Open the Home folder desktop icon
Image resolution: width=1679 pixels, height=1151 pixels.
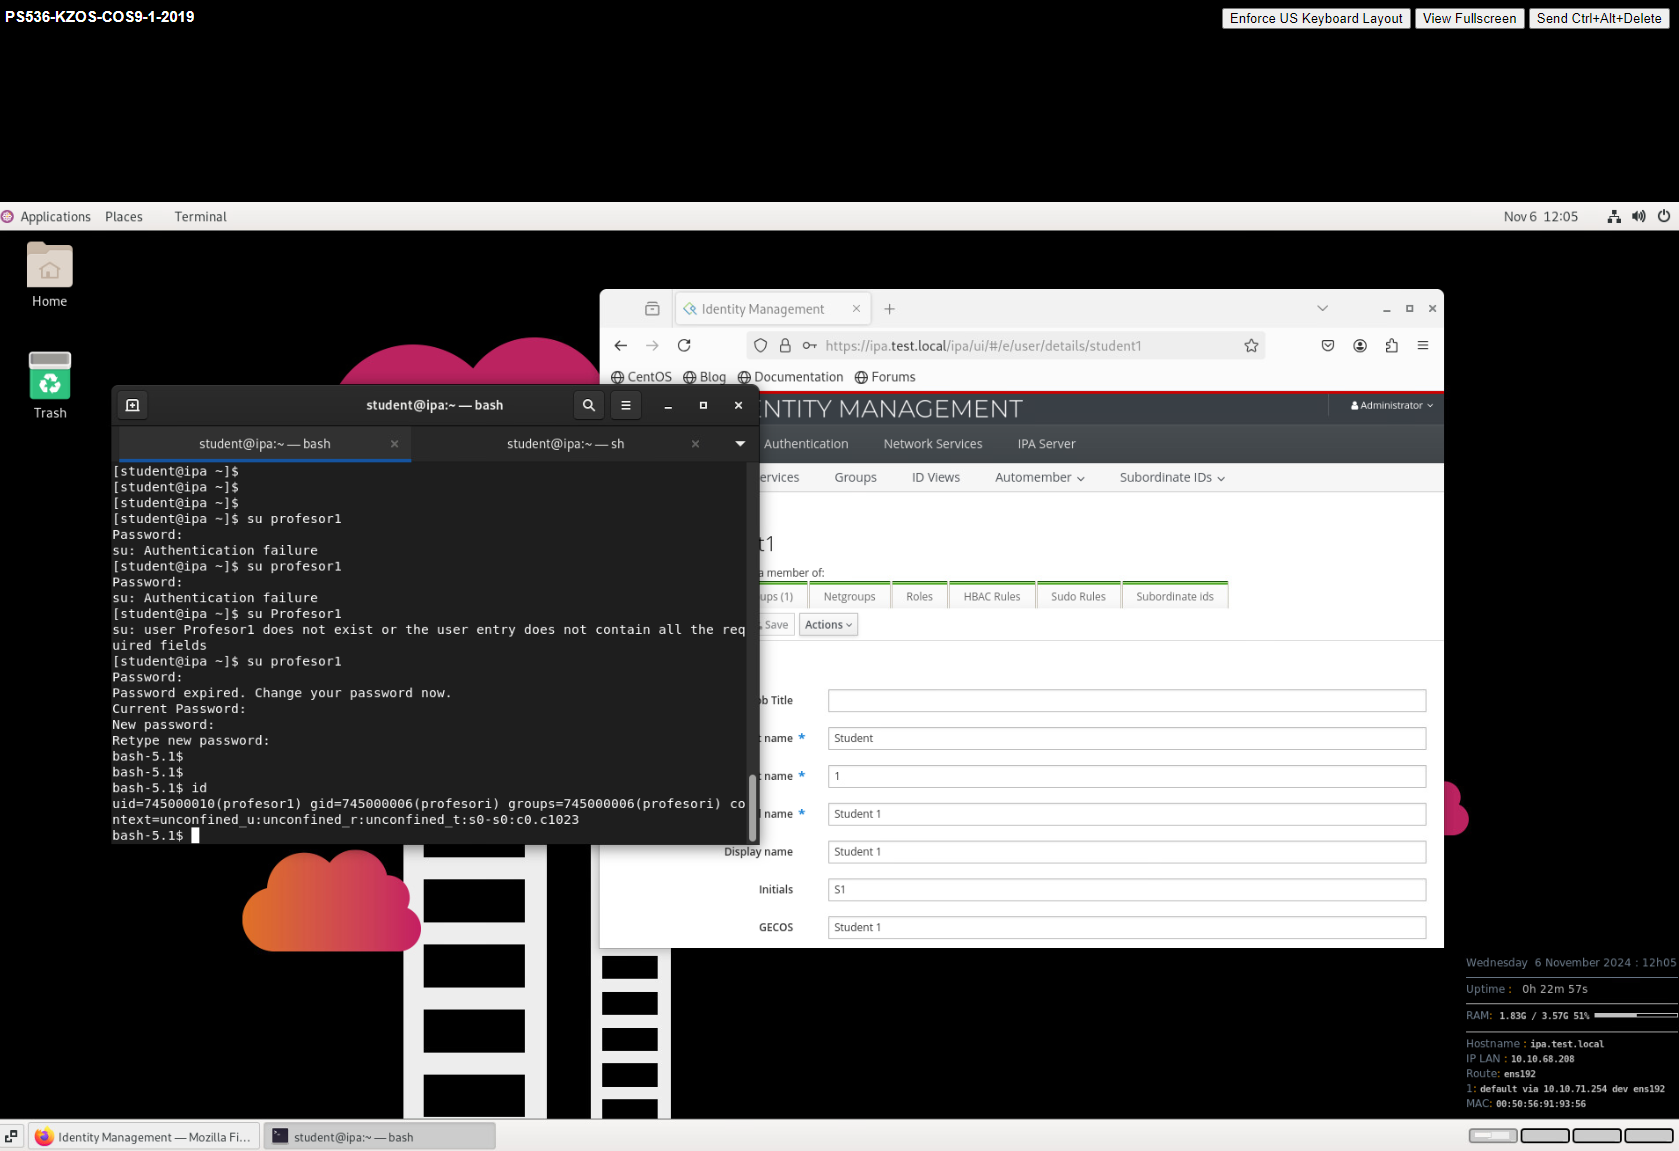pos(49,275)
